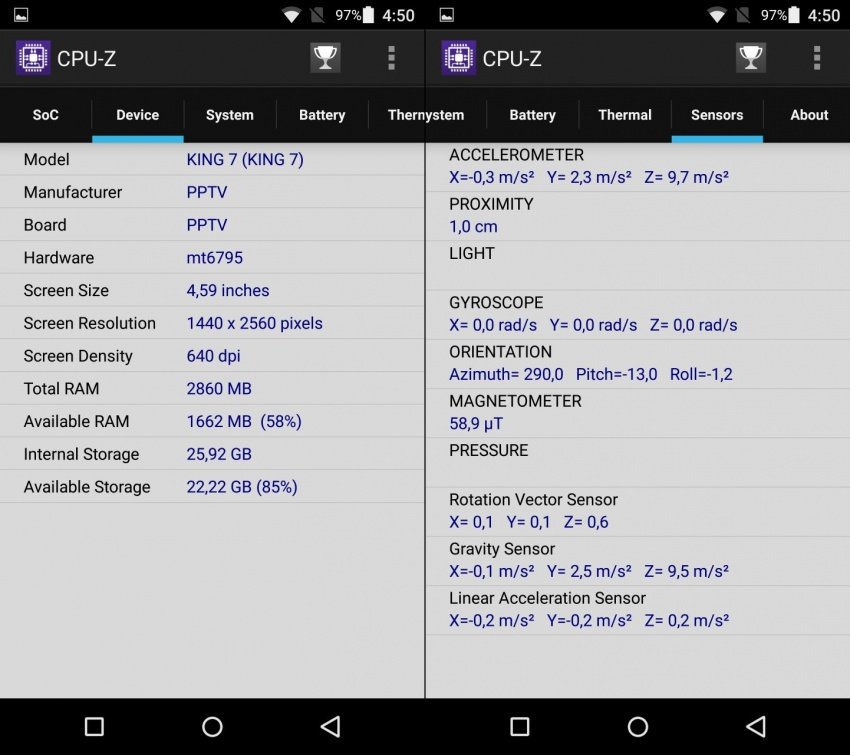
Task: Tap Wi-Fi icon in right status bar
Action: pyautogui.click(x=717, y=15)
